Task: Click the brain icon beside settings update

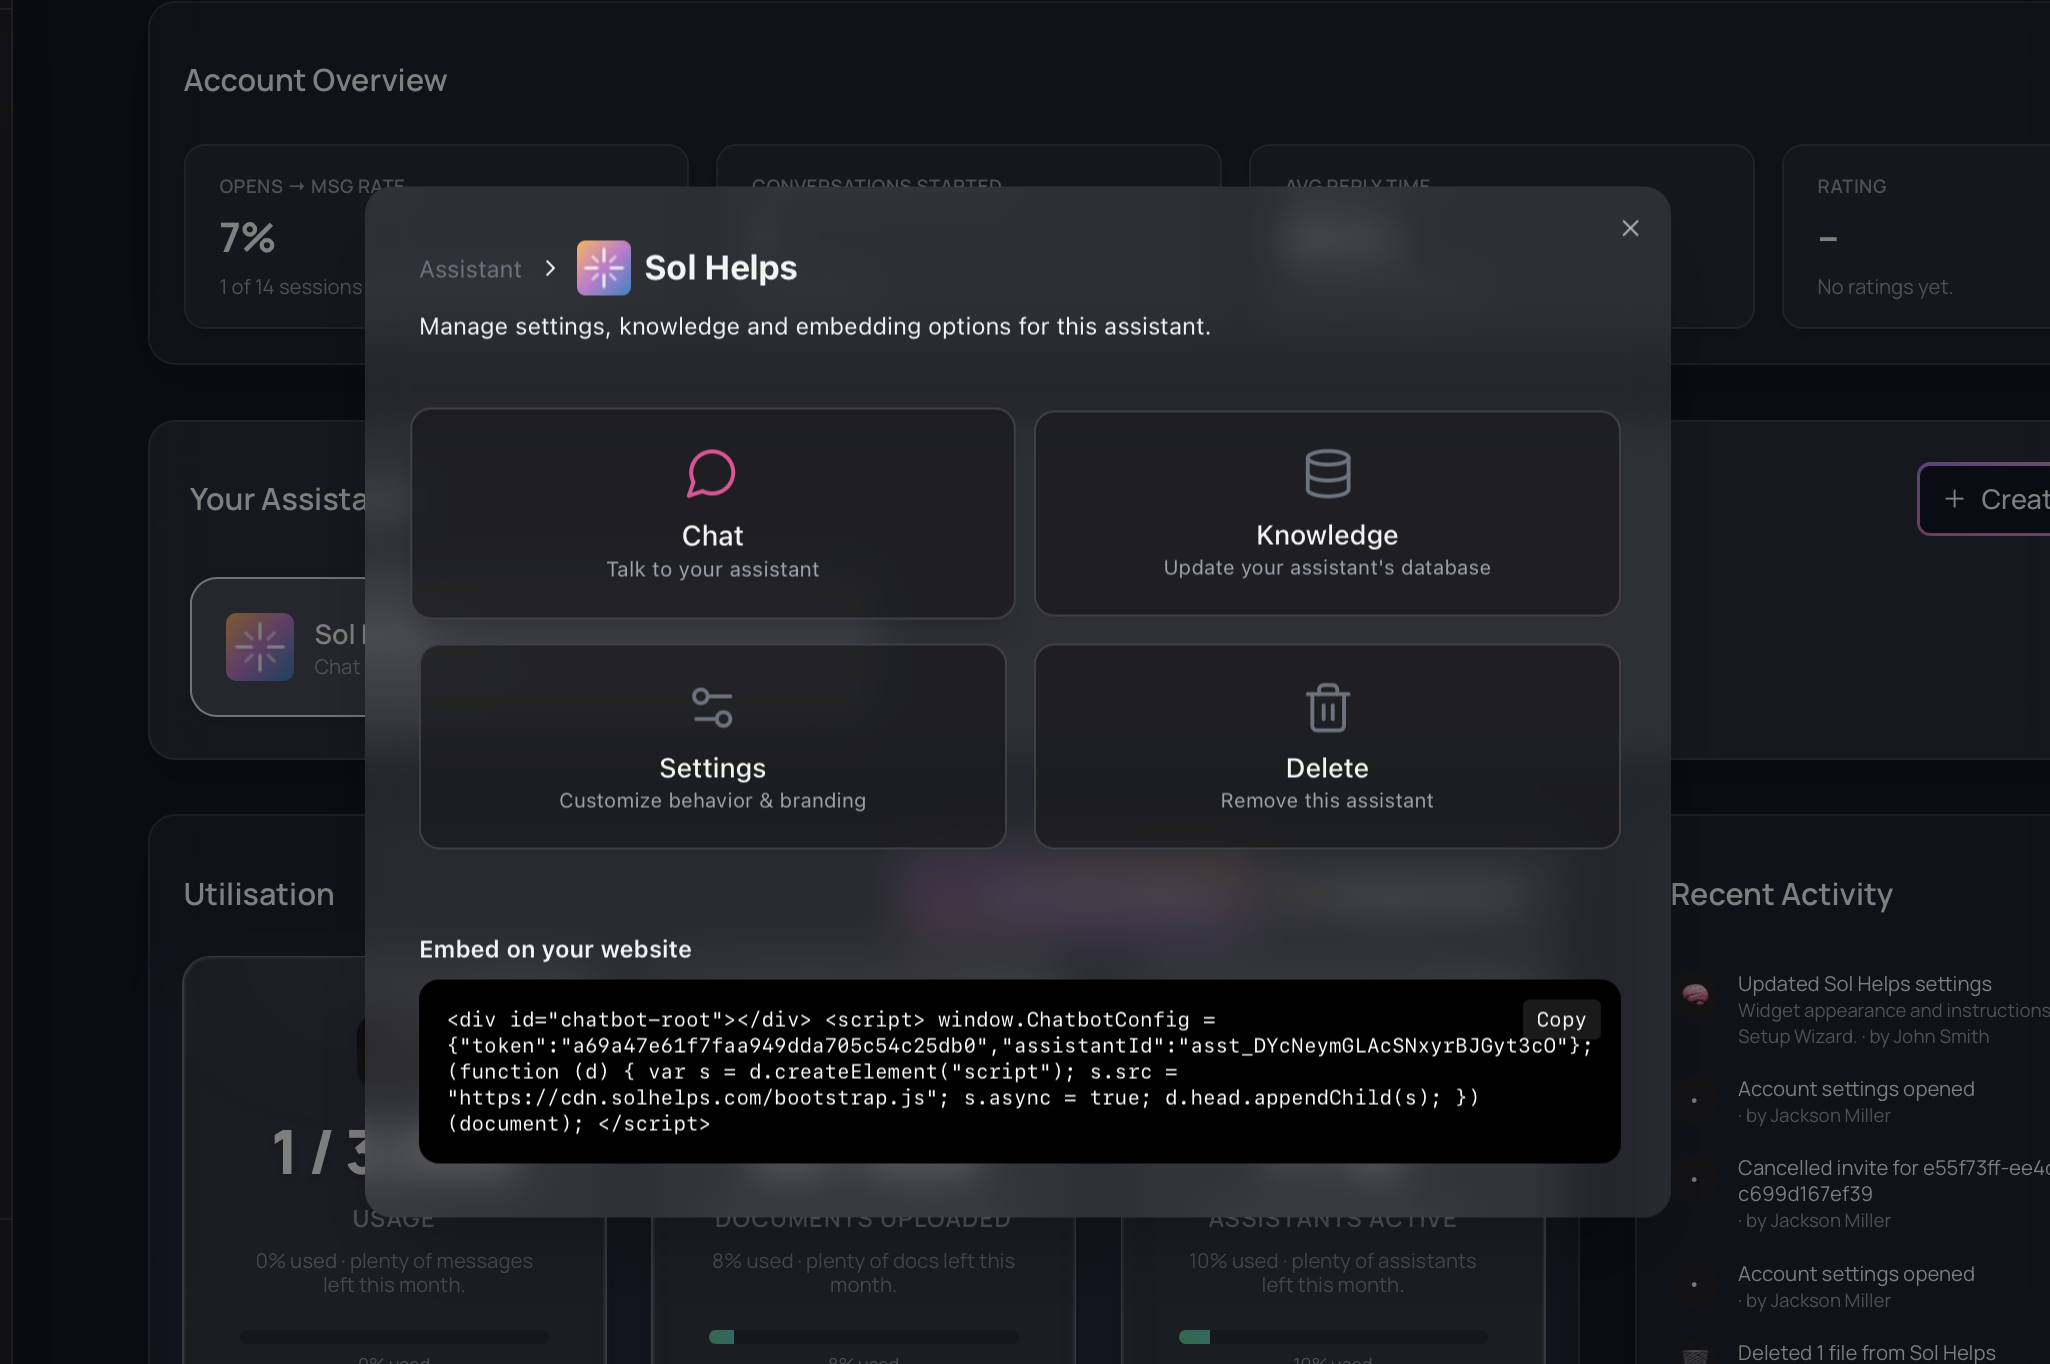Action: pos(1695,994)
